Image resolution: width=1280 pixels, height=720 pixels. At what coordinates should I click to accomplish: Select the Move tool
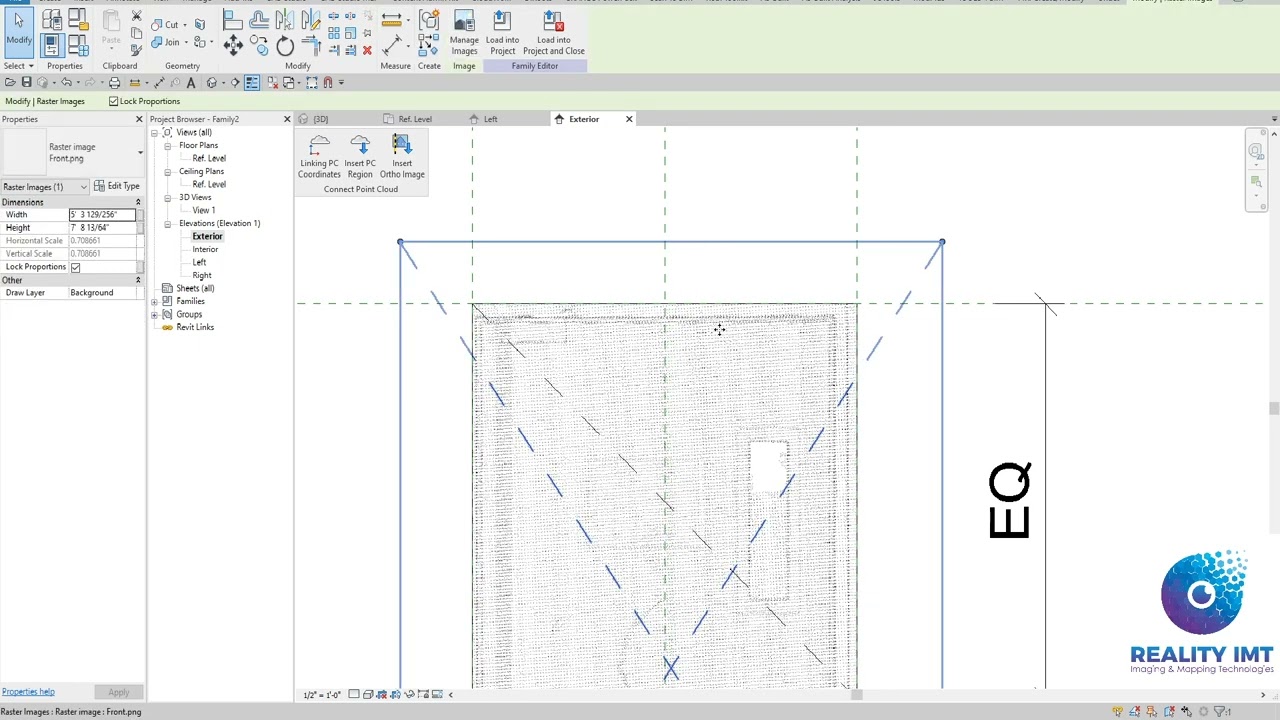(233, 44)
